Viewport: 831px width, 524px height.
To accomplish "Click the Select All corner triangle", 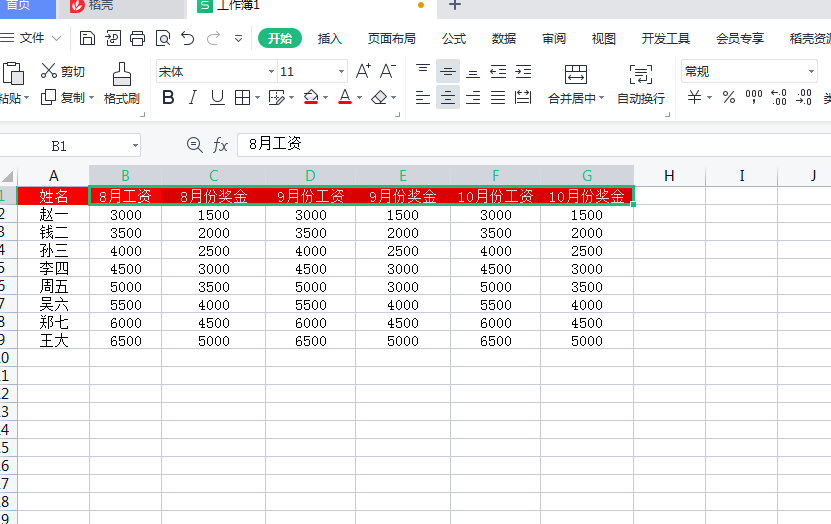I will pyautogui.click(x=7, y=176).
